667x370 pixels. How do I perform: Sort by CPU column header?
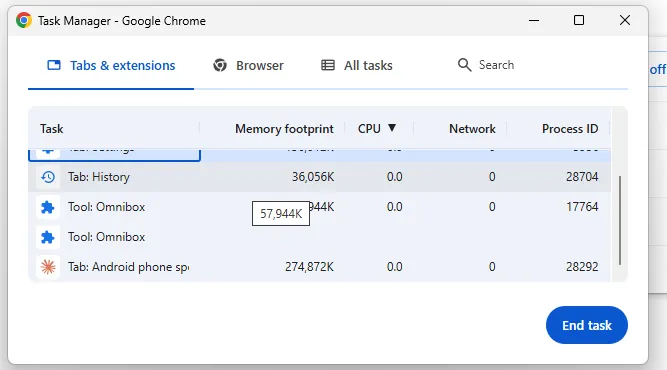pyautogui.click(x=369, y=129)
